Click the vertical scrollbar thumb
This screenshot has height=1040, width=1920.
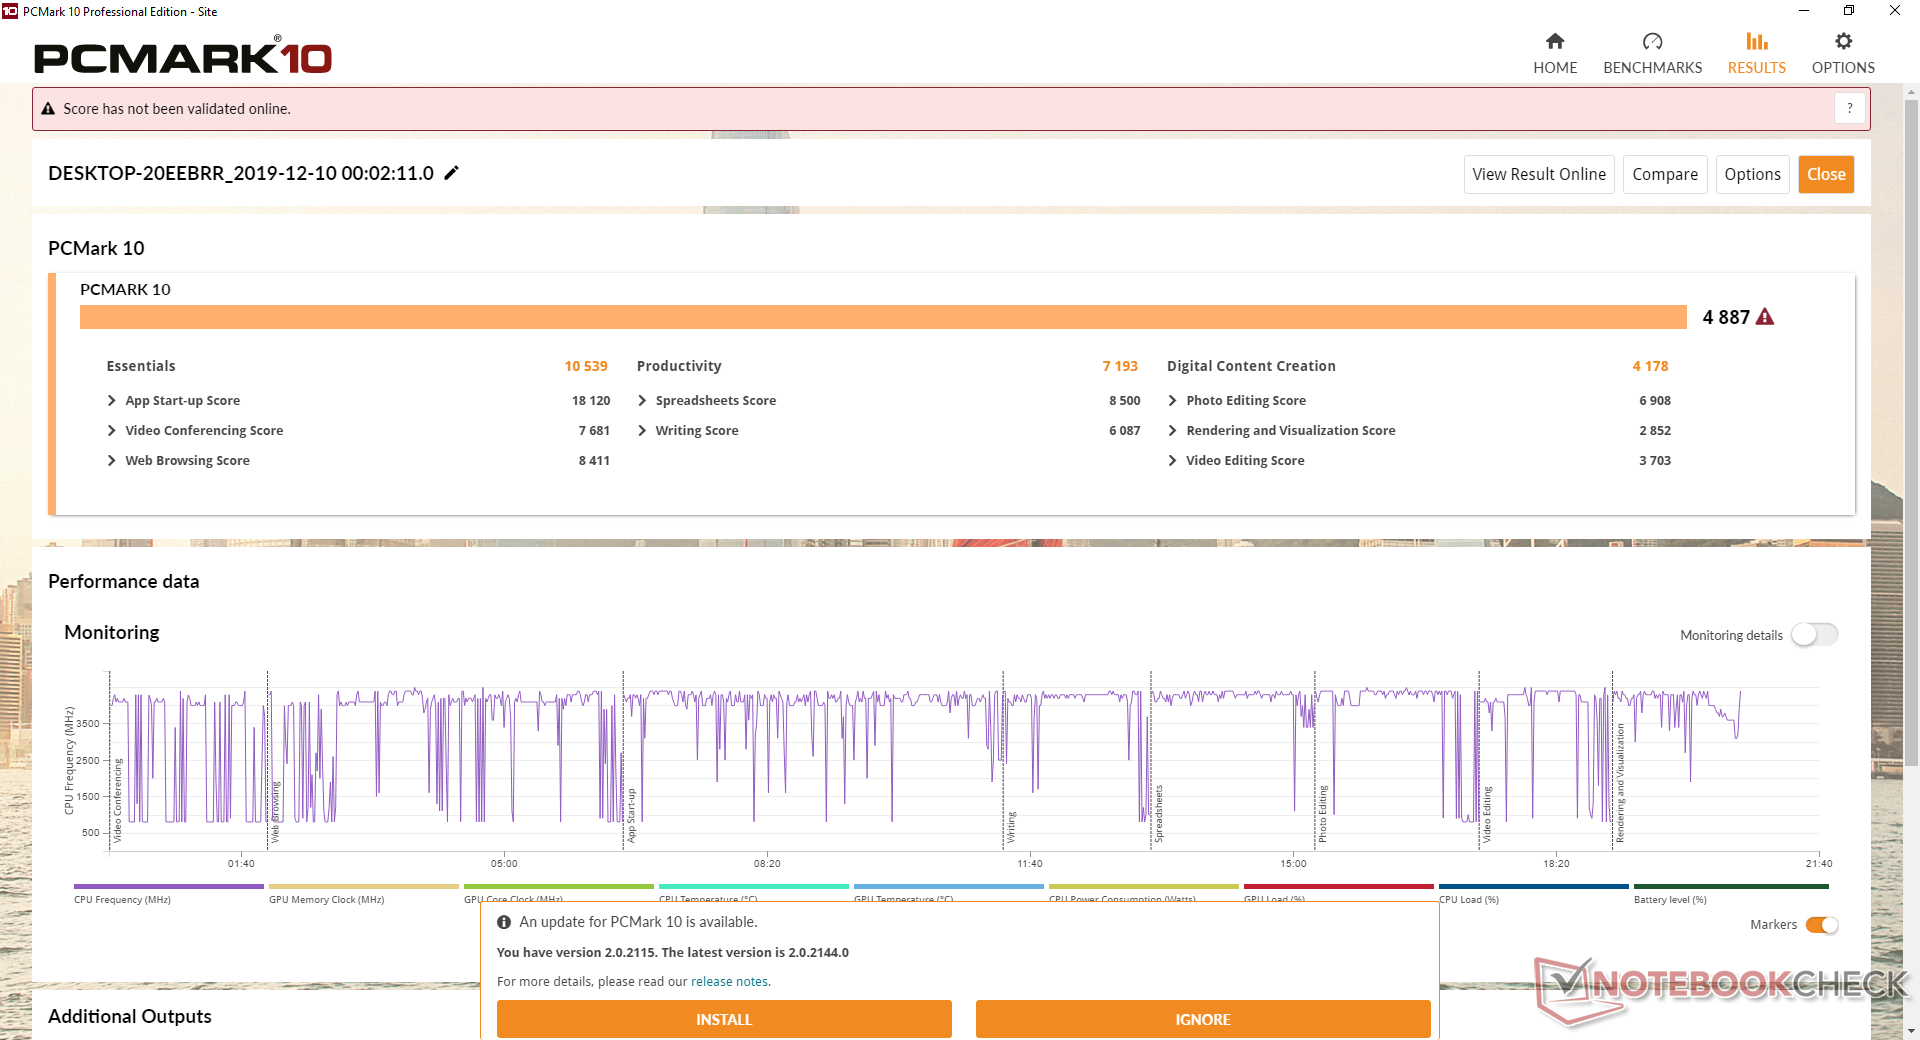click(1911, 435)
